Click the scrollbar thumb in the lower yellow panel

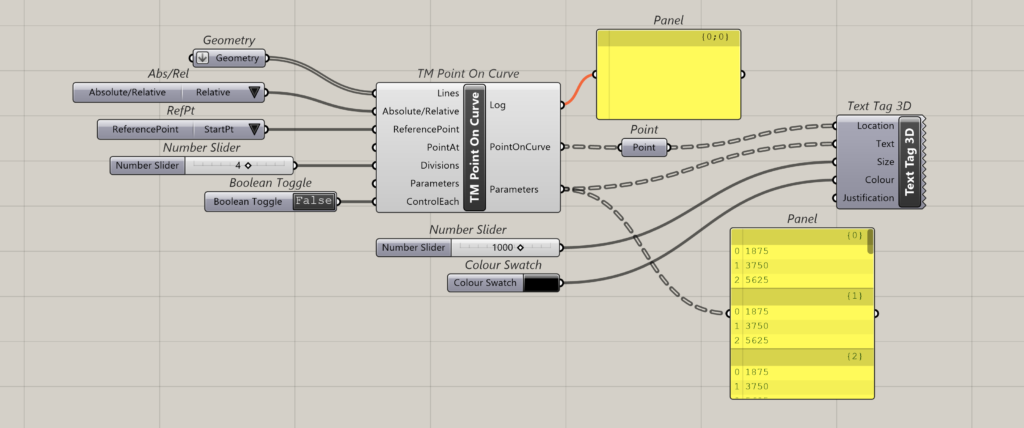click(870, 242)
